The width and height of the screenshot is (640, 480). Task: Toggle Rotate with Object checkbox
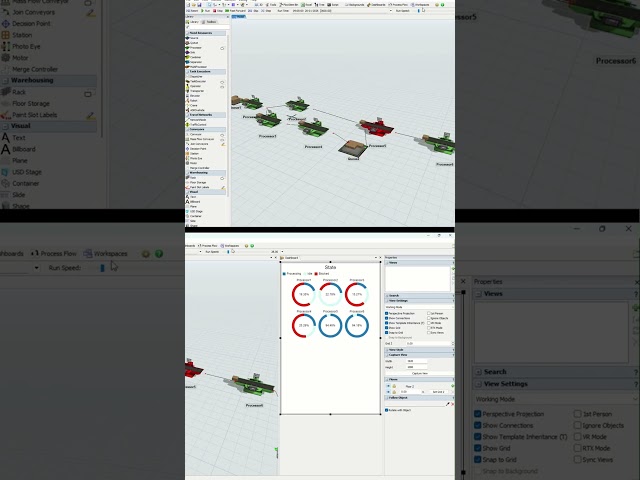tap(387, 410)
